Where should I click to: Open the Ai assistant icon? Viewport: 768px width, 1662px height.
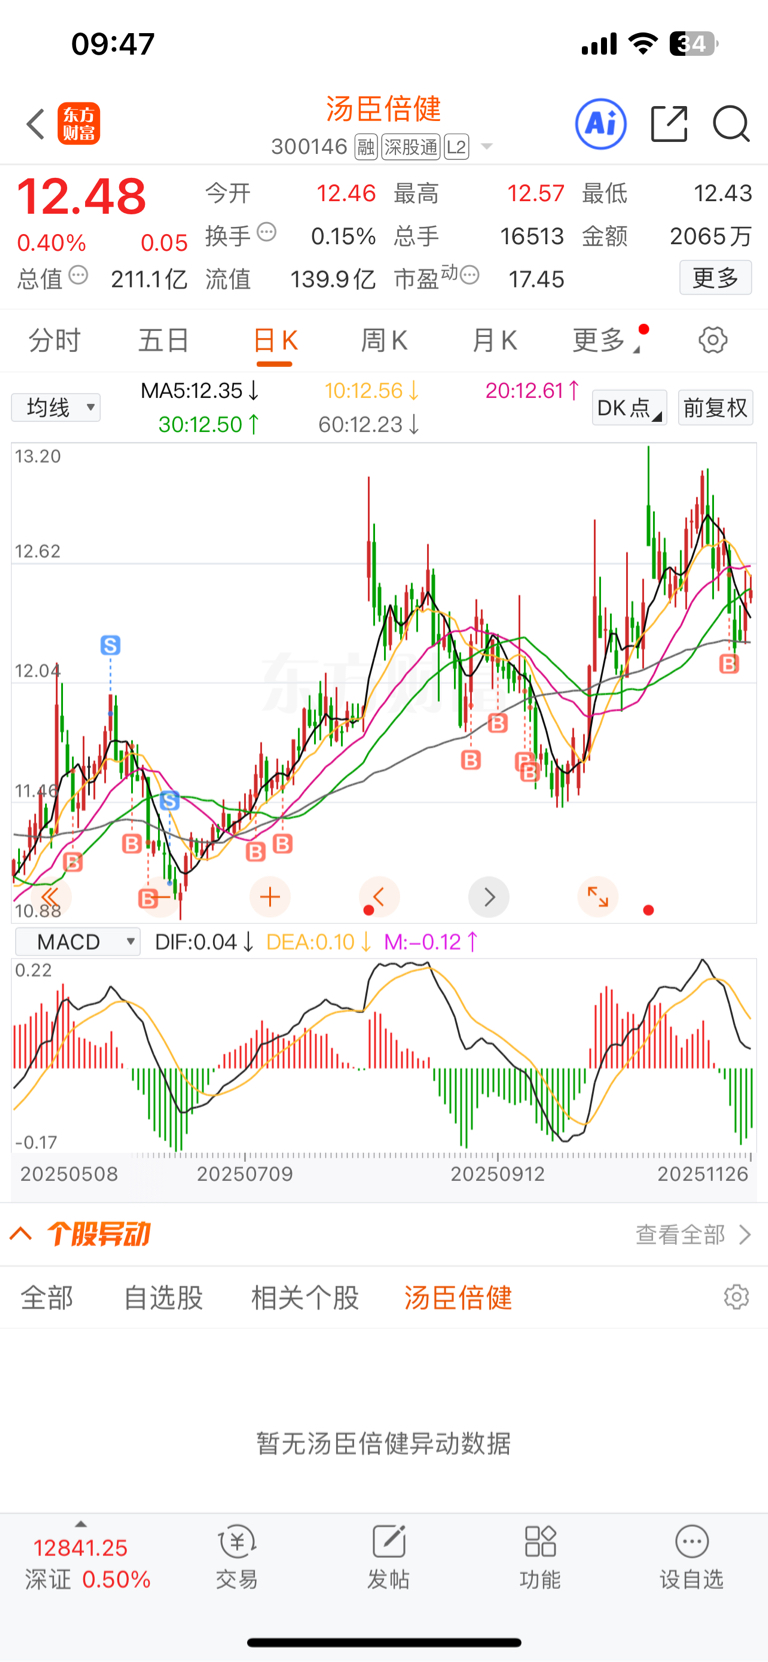[601, 124]
